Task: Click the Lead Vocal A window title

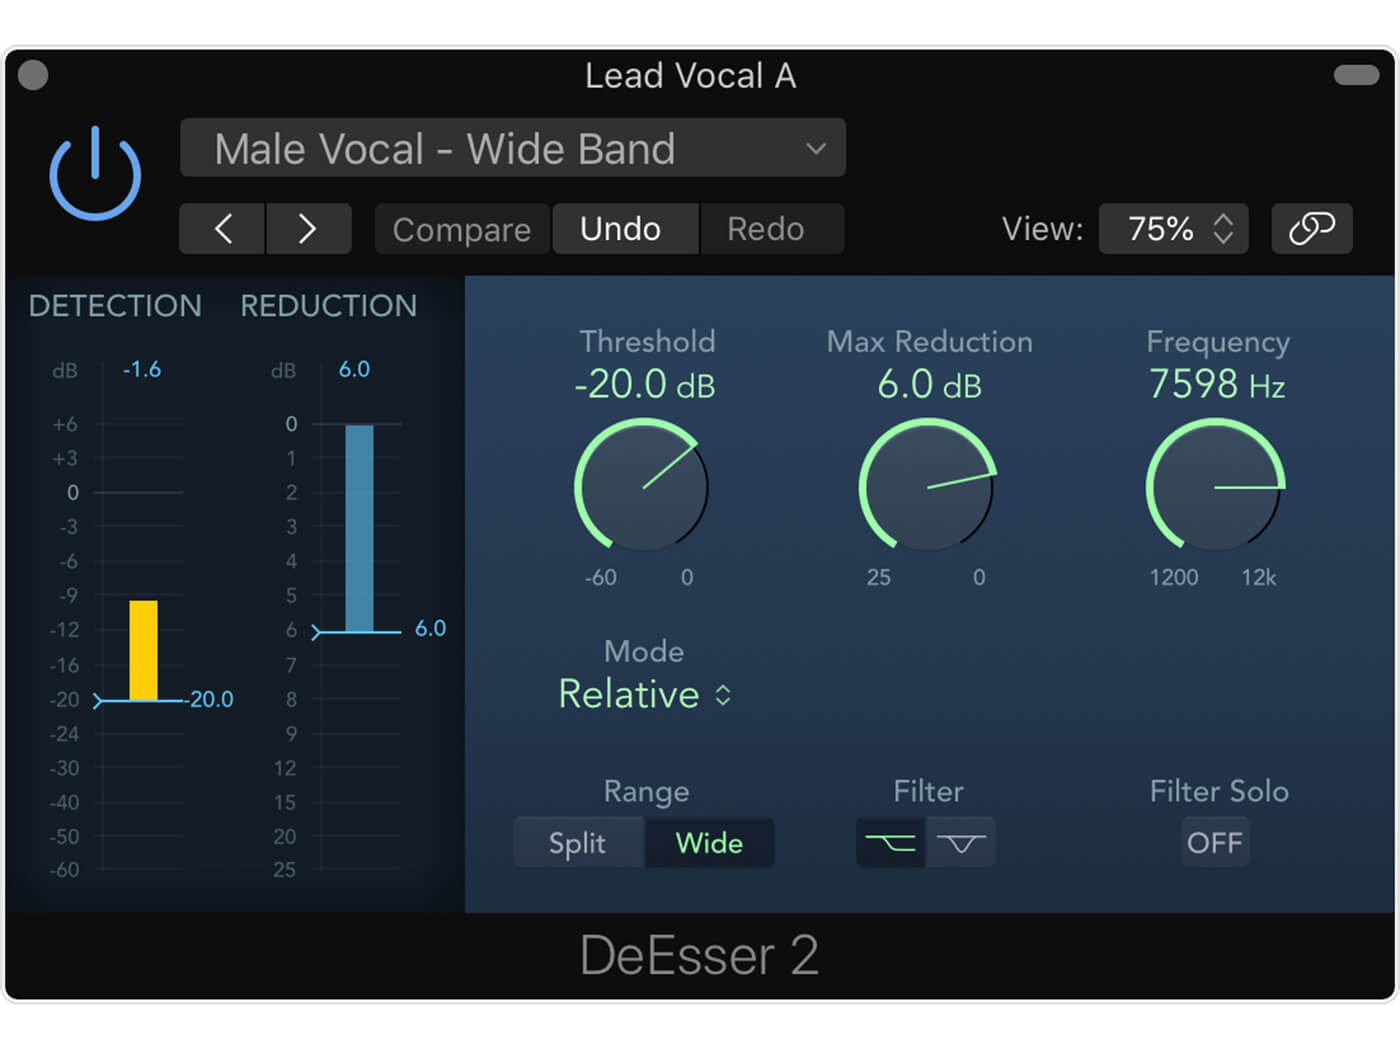Action: point(691,76)
